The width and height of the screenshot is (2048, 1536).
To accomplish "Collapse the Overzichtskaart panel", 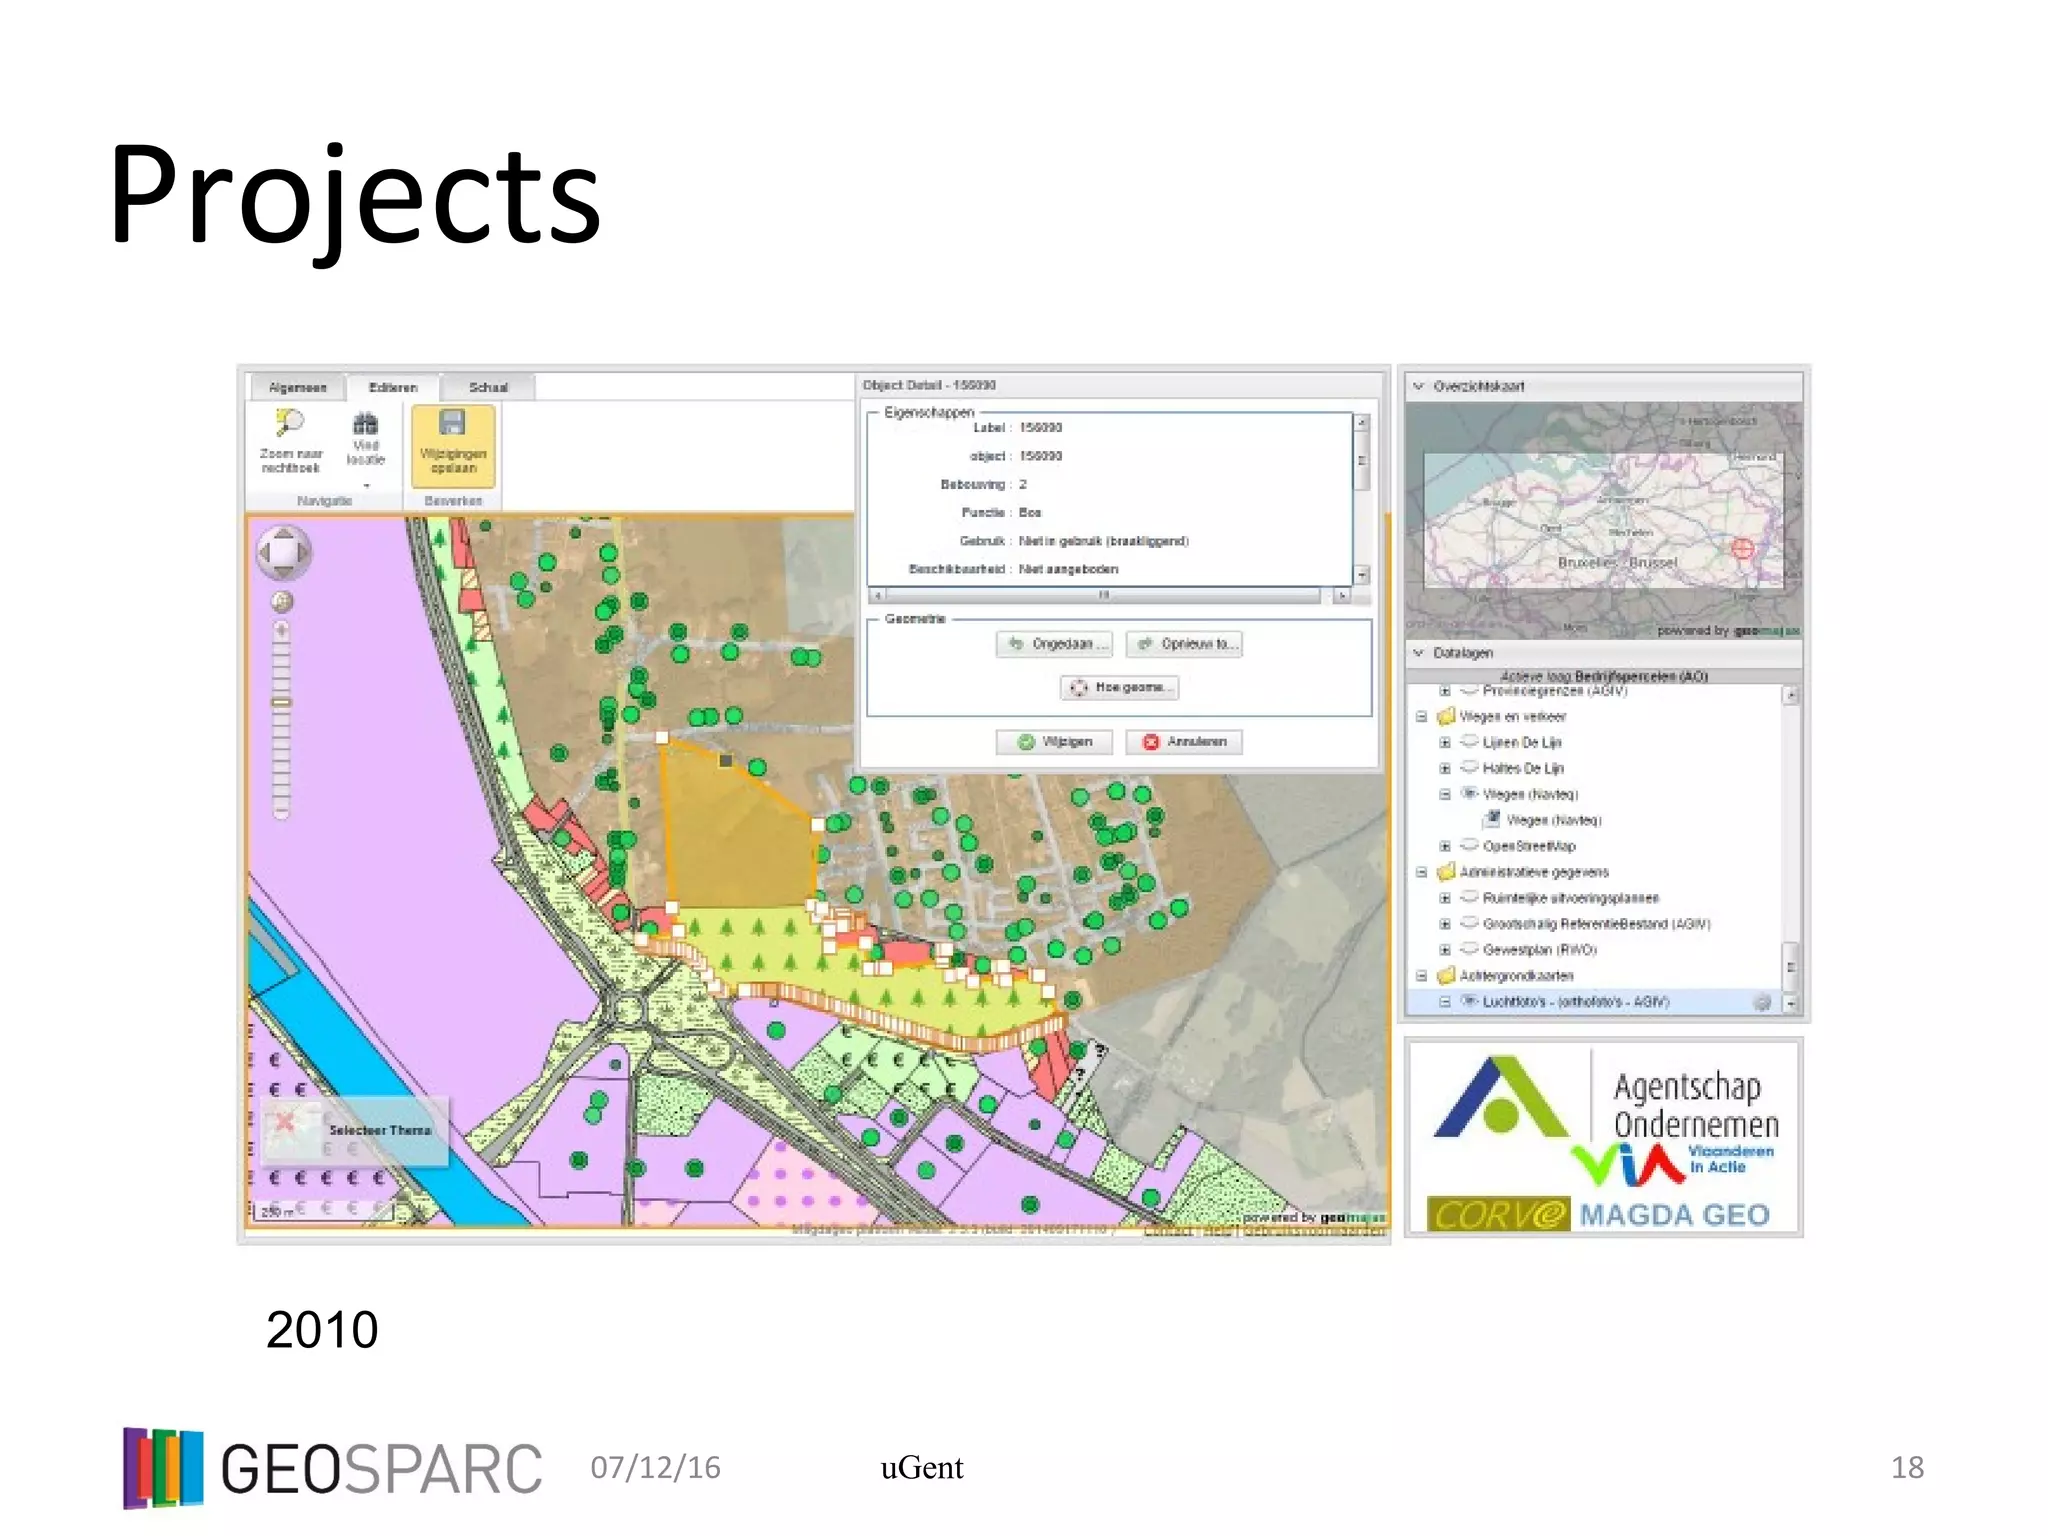I will [x=1418, y=386].
